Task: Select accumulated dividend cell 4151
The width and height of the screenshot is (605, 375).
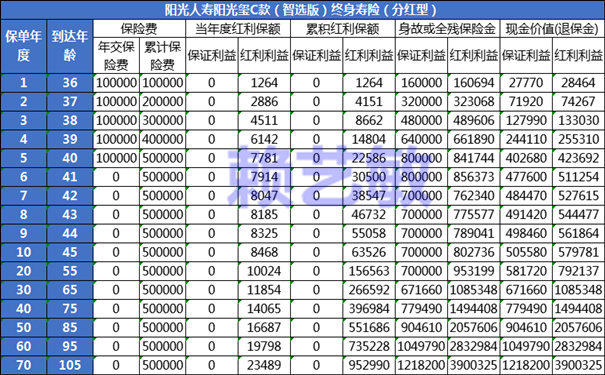Action: 369,101
